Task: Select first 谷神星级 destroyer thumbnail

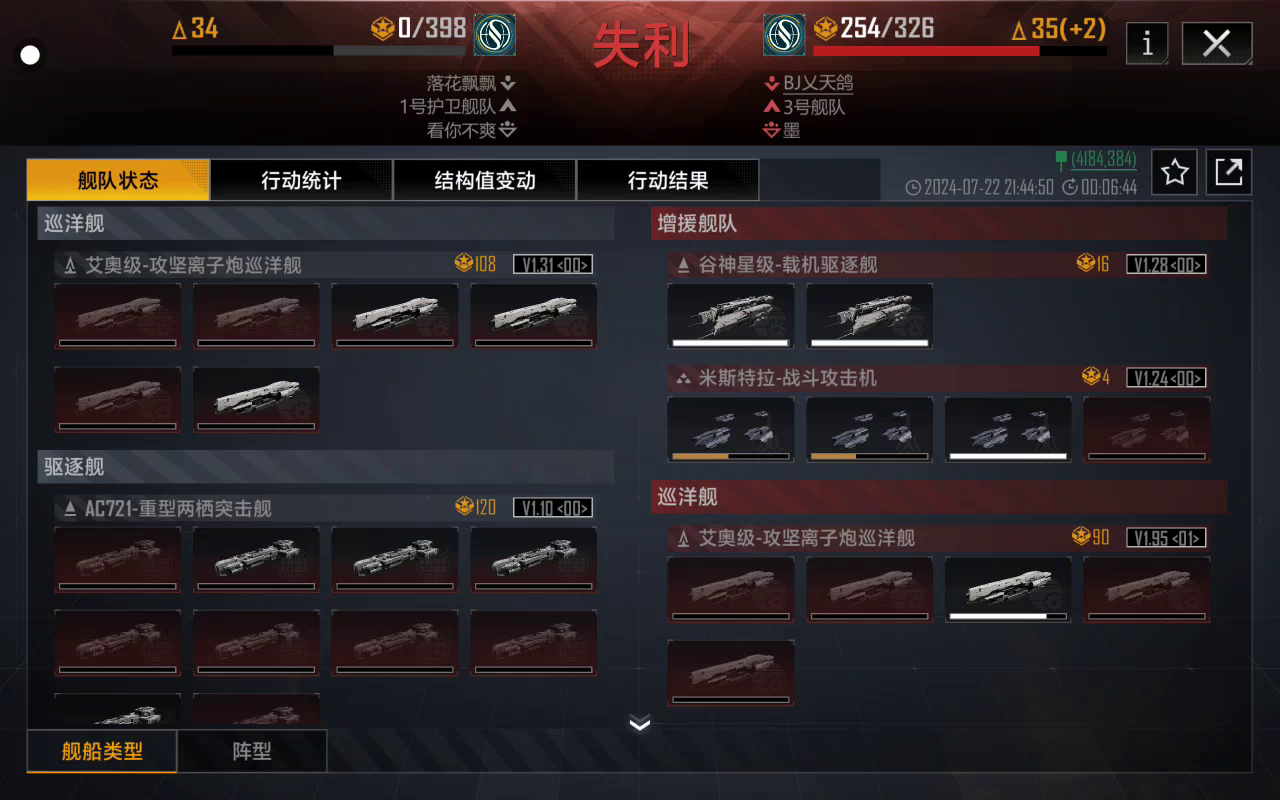Action: pyautogui.click(x=731, y=316)
